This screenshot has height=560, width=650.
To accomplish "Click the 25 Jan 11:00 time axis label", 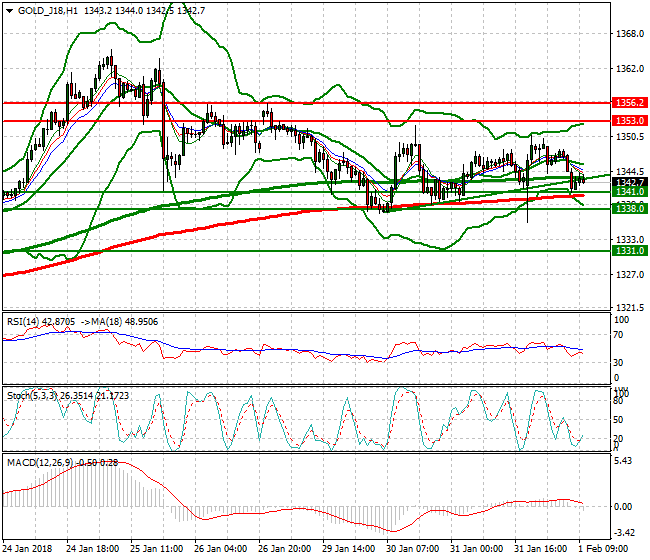I will tap(157, 549).
